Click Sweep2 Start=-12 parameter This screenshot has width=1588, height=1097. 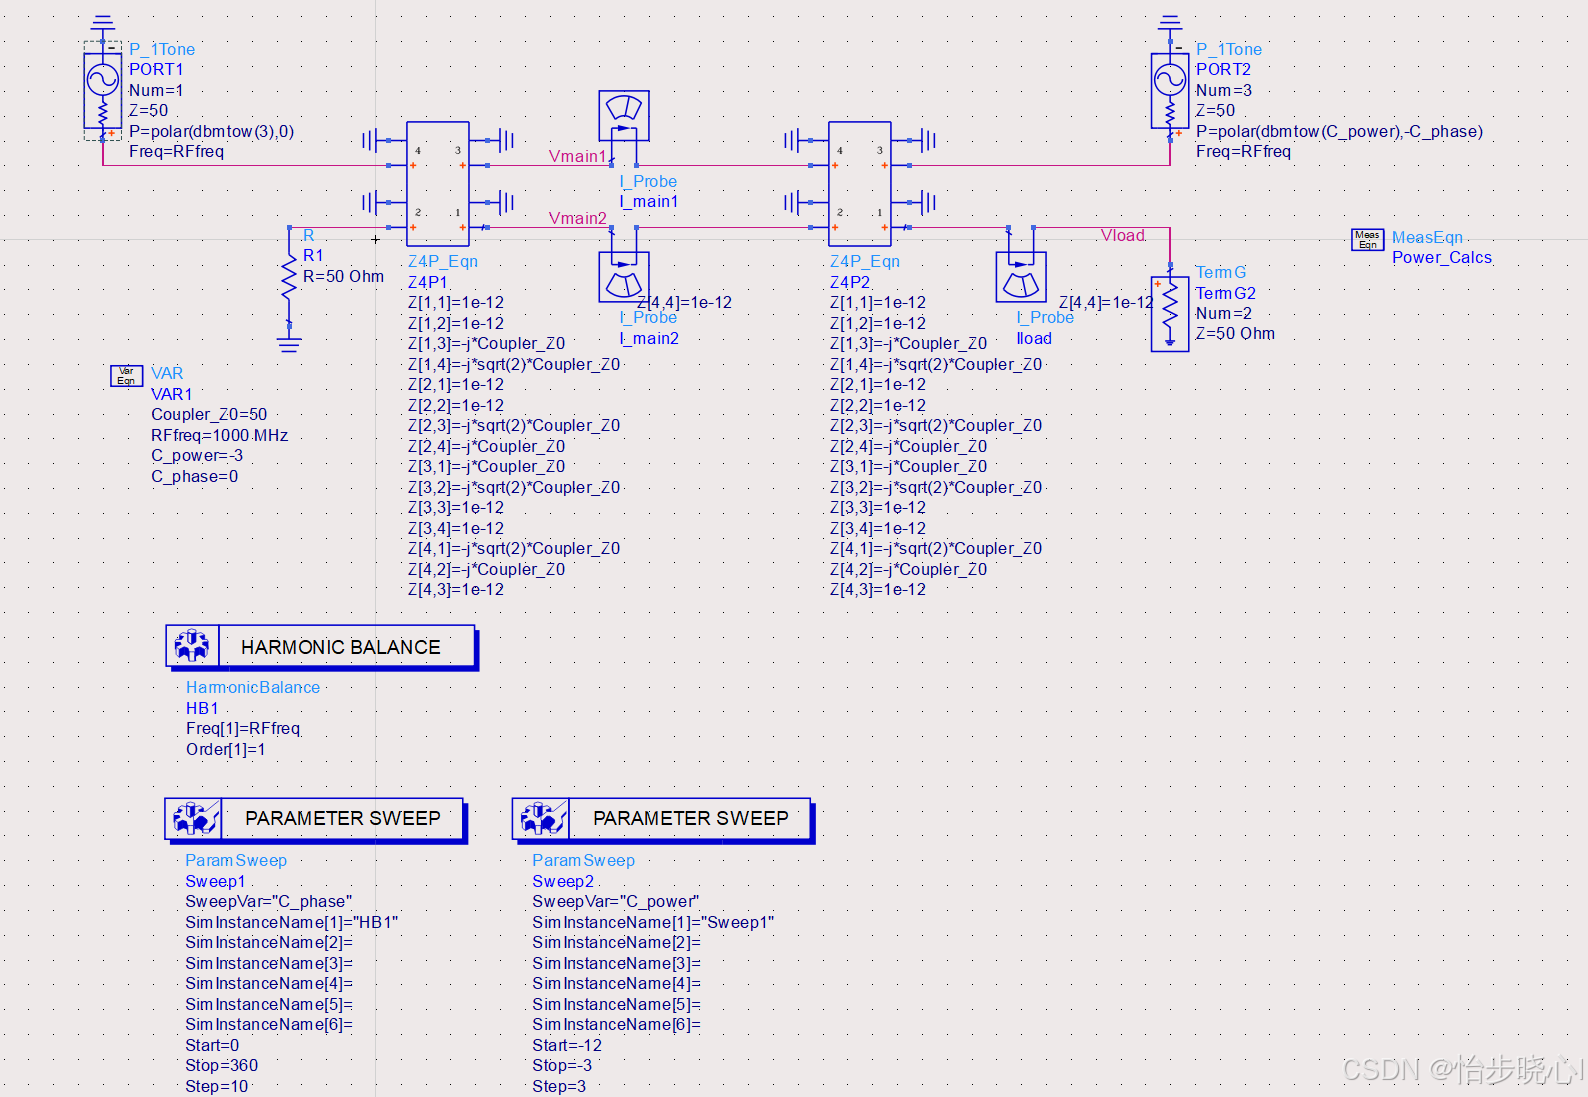pyautogui.click(x=567, y=1046)
